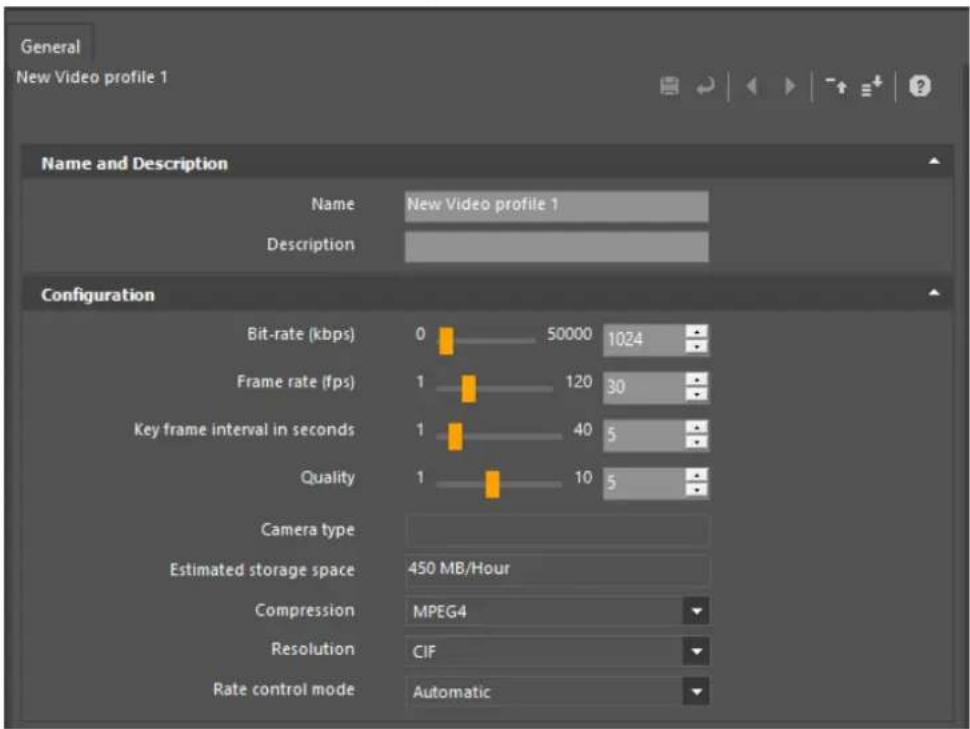The height and width of the screenshot is (729, 970).
Task: Collapse the Name and Description section
Action: (x=934, y=162)
